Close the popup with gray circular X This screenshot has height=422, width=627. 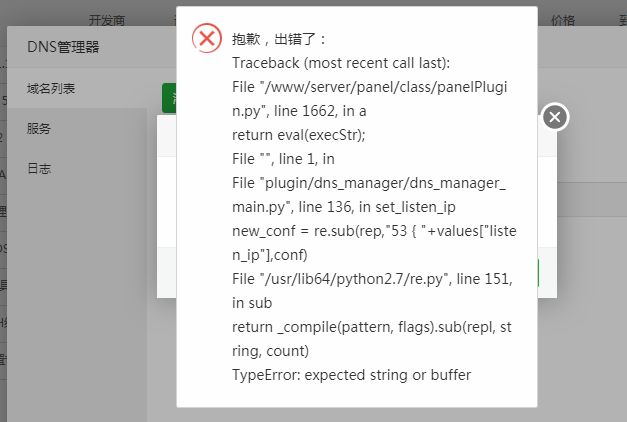555,117
